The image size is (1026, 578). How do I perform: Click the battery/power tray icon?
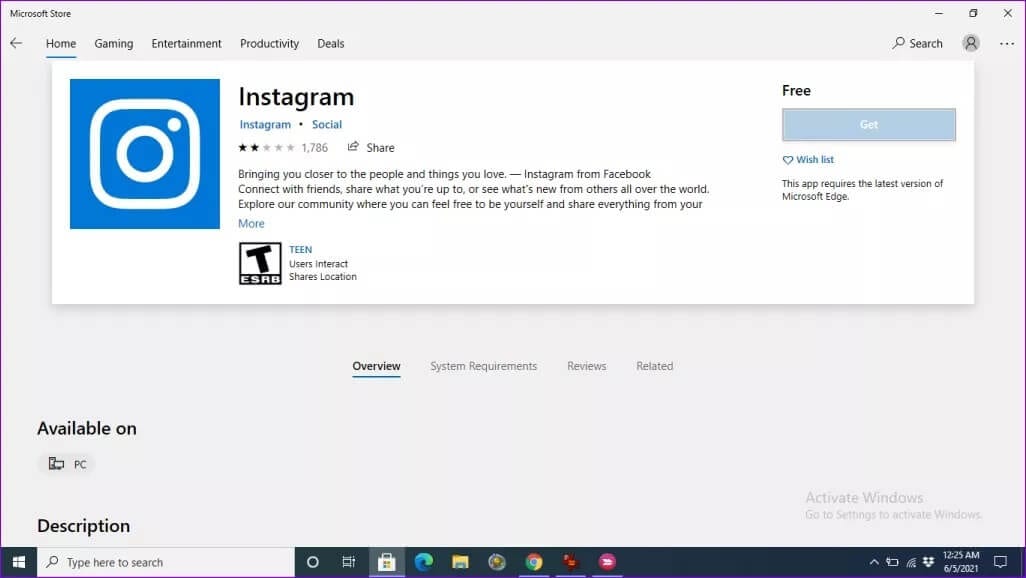coord(893,562)
